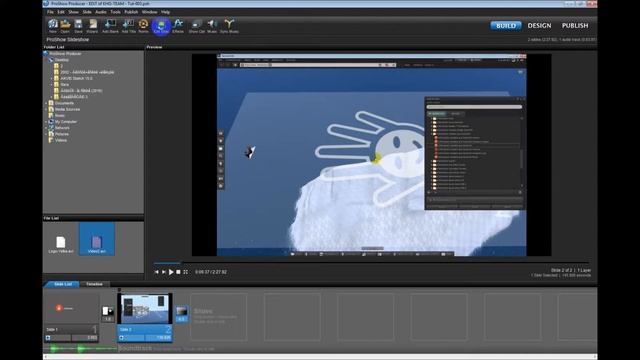Click the transition icon after Slide 2
The height and width of the screenshot is (360, 640).
[182, 313]
